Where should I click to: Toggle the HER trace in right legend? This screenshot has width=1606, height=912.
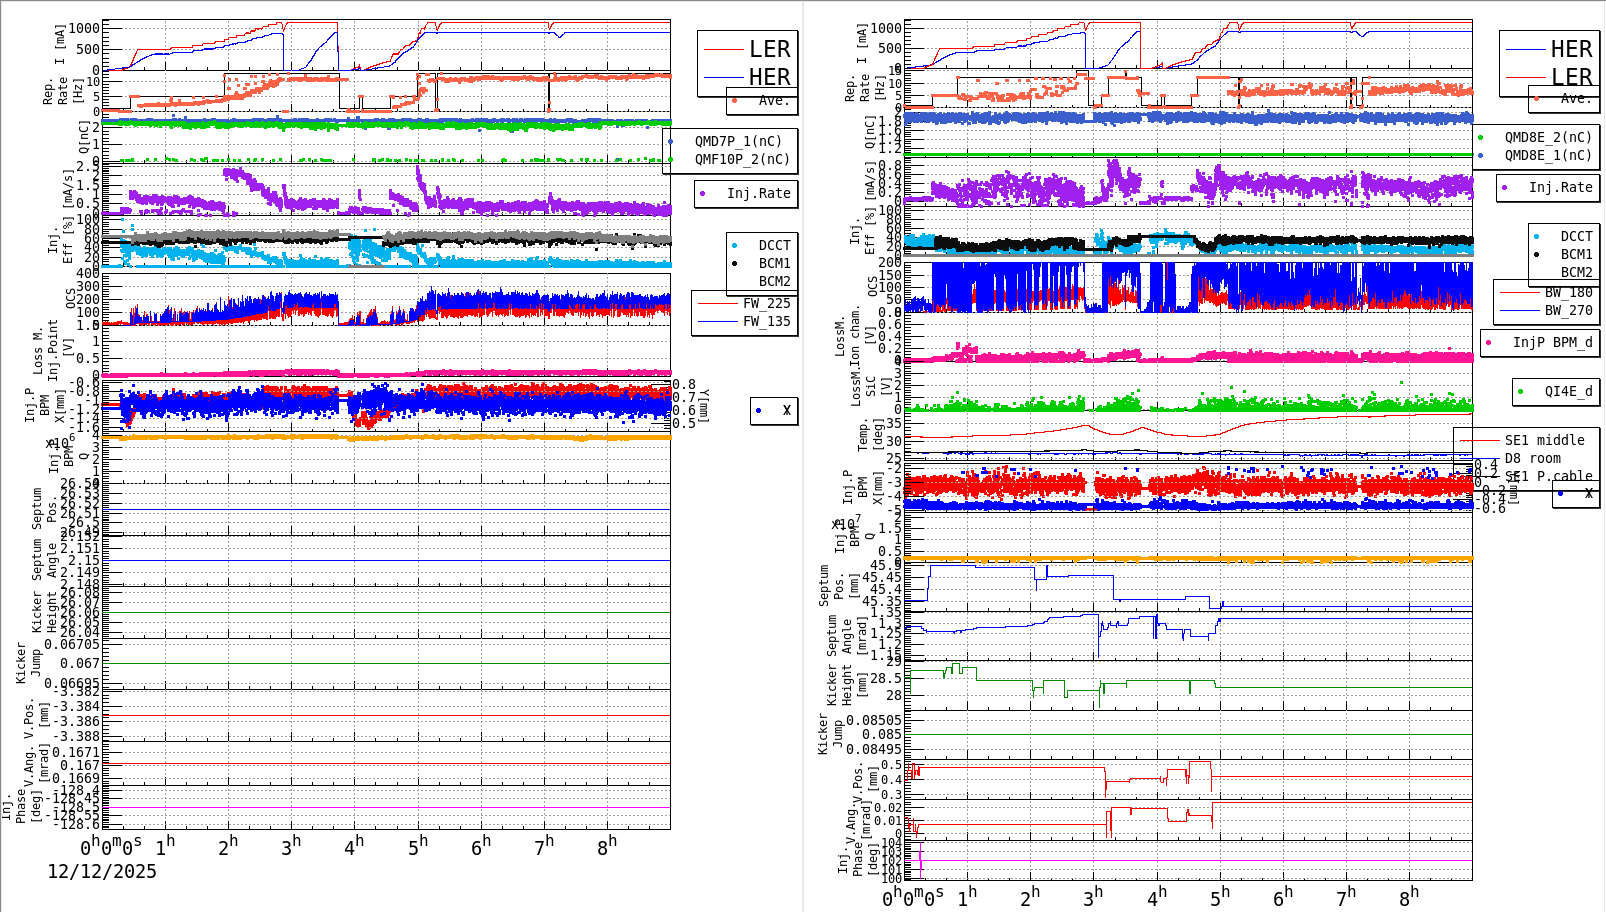tap(1550, 48)
